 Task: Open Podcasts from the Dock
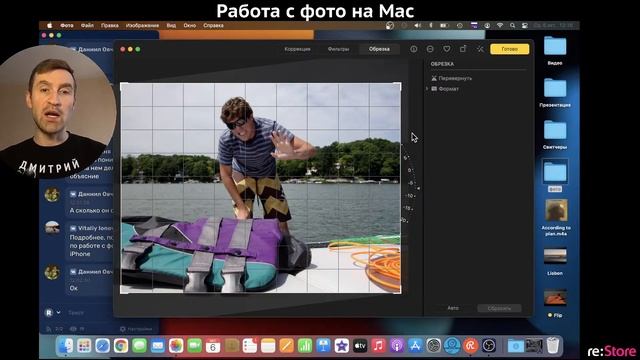pos(397,346)
